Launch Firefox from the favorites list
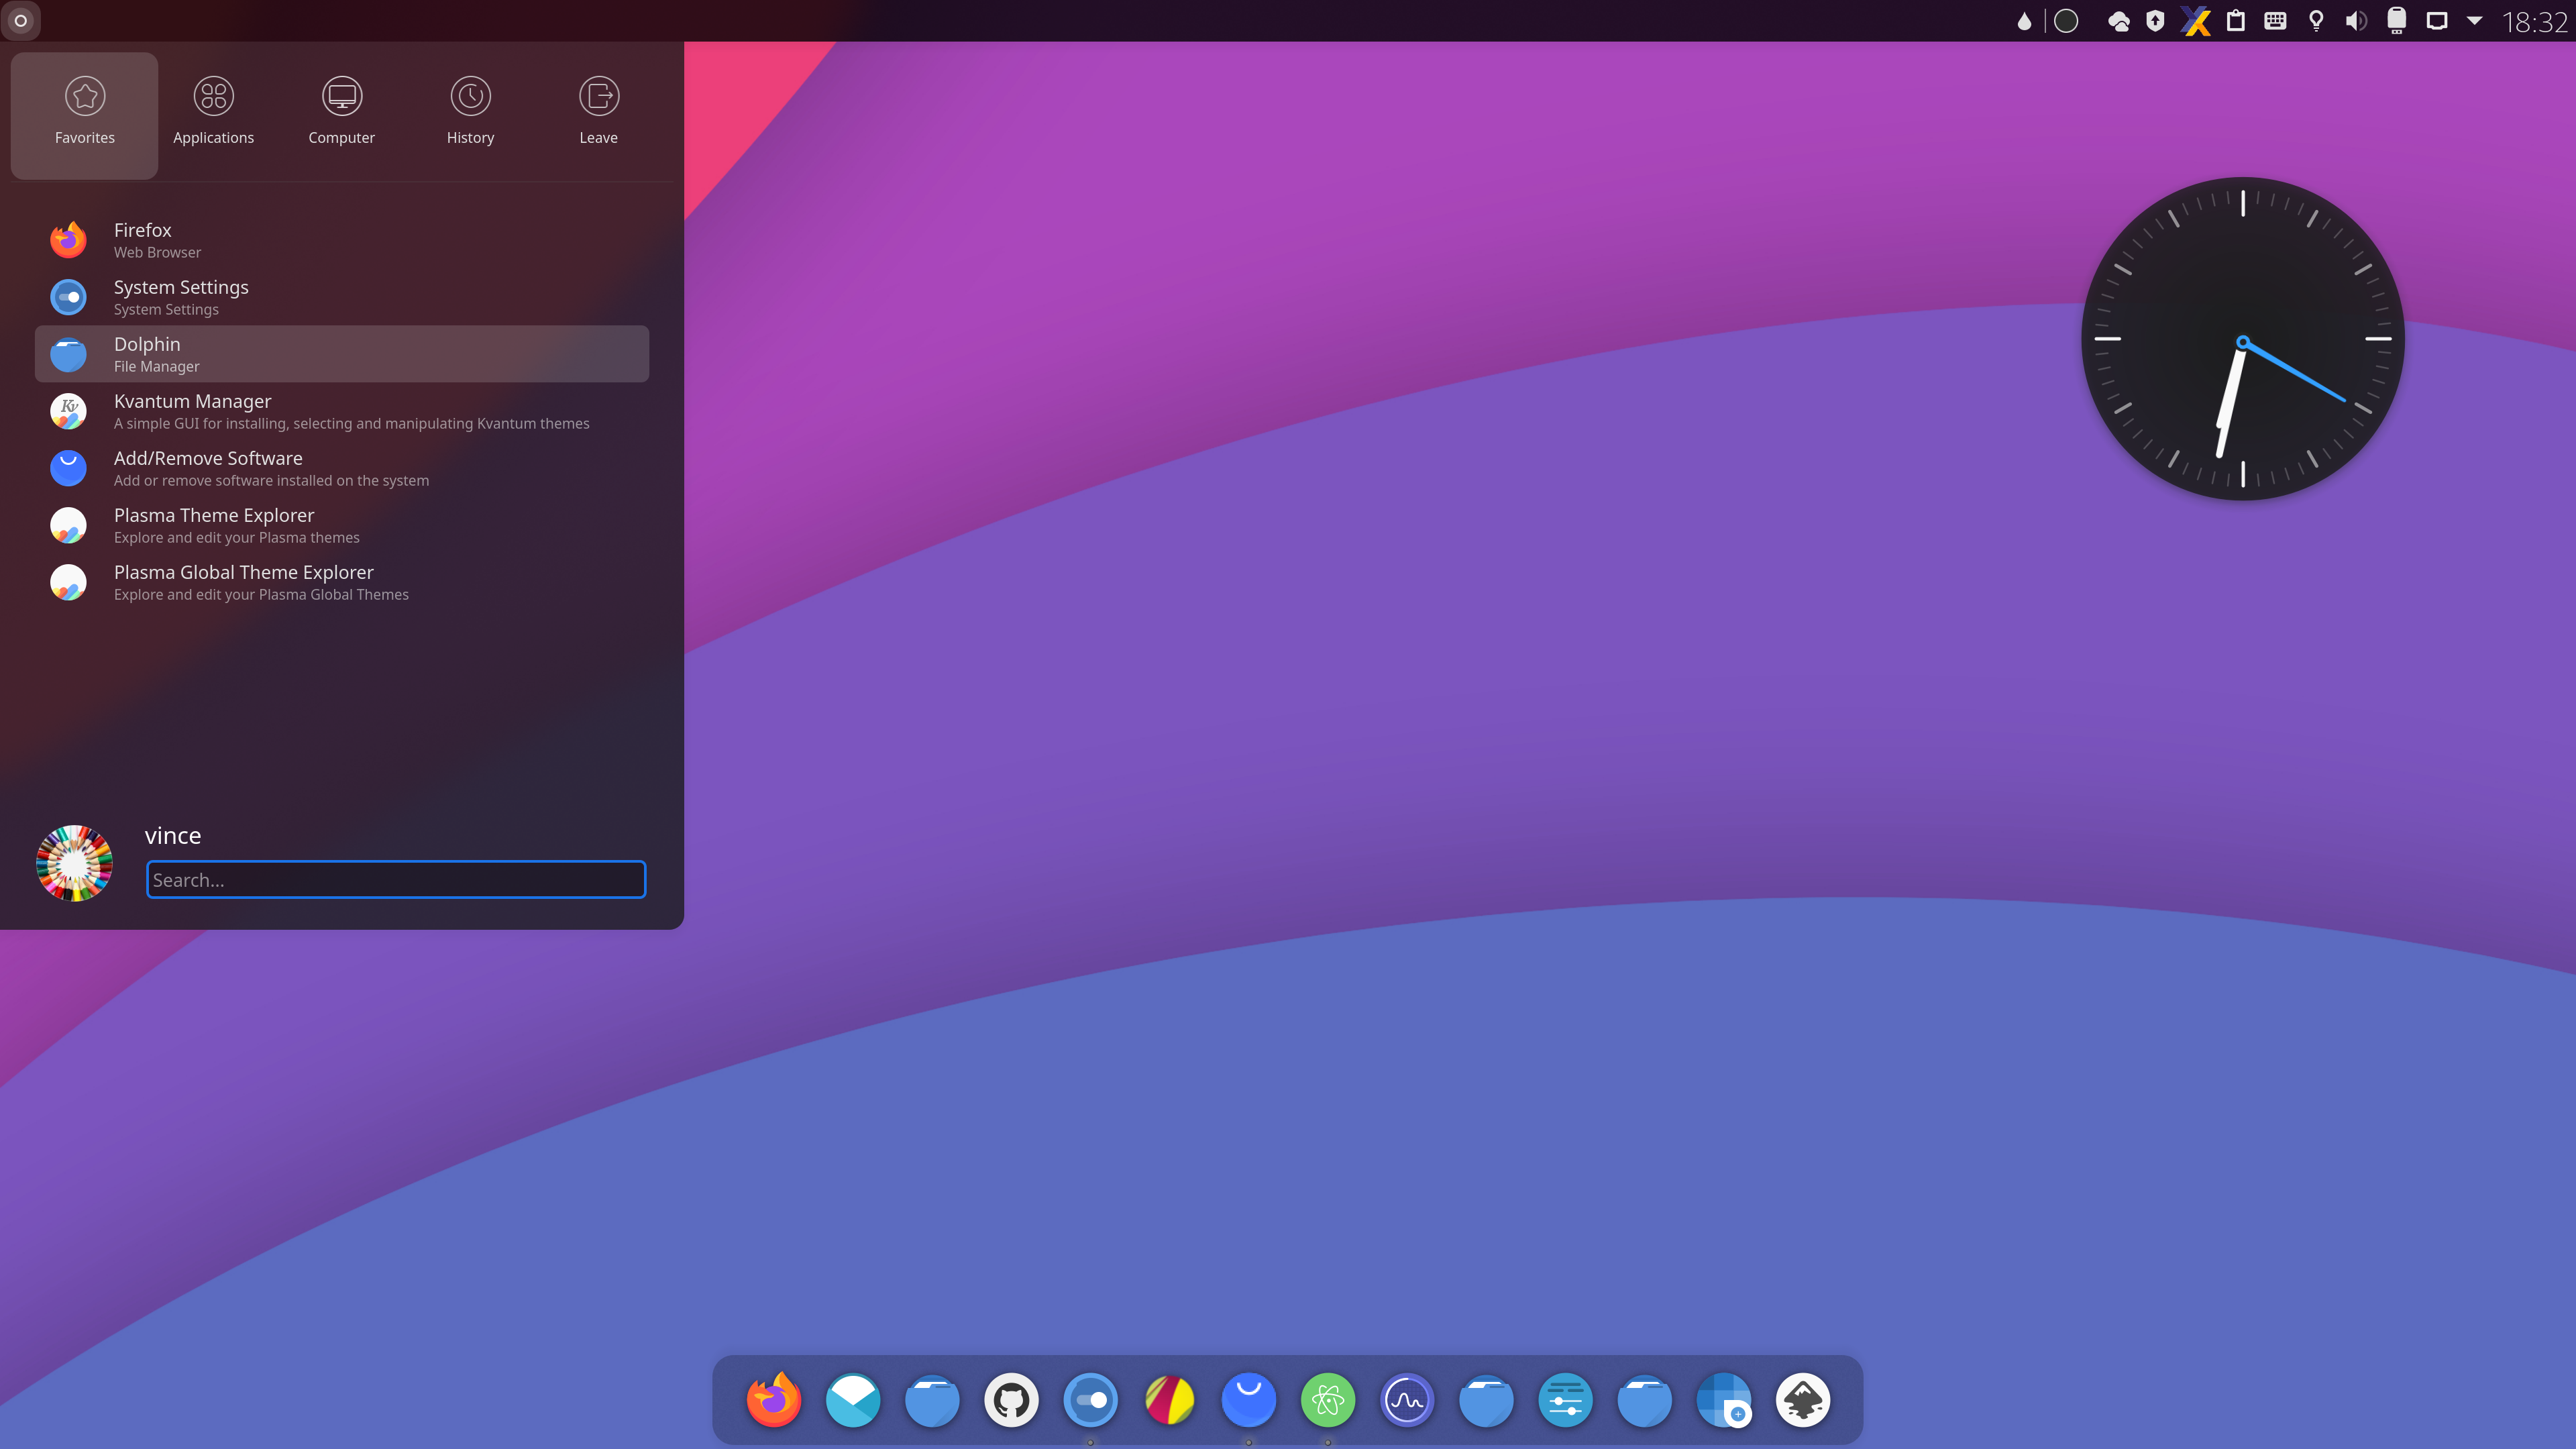The width and height of the screenshot is (2576, 1449). 342,240
